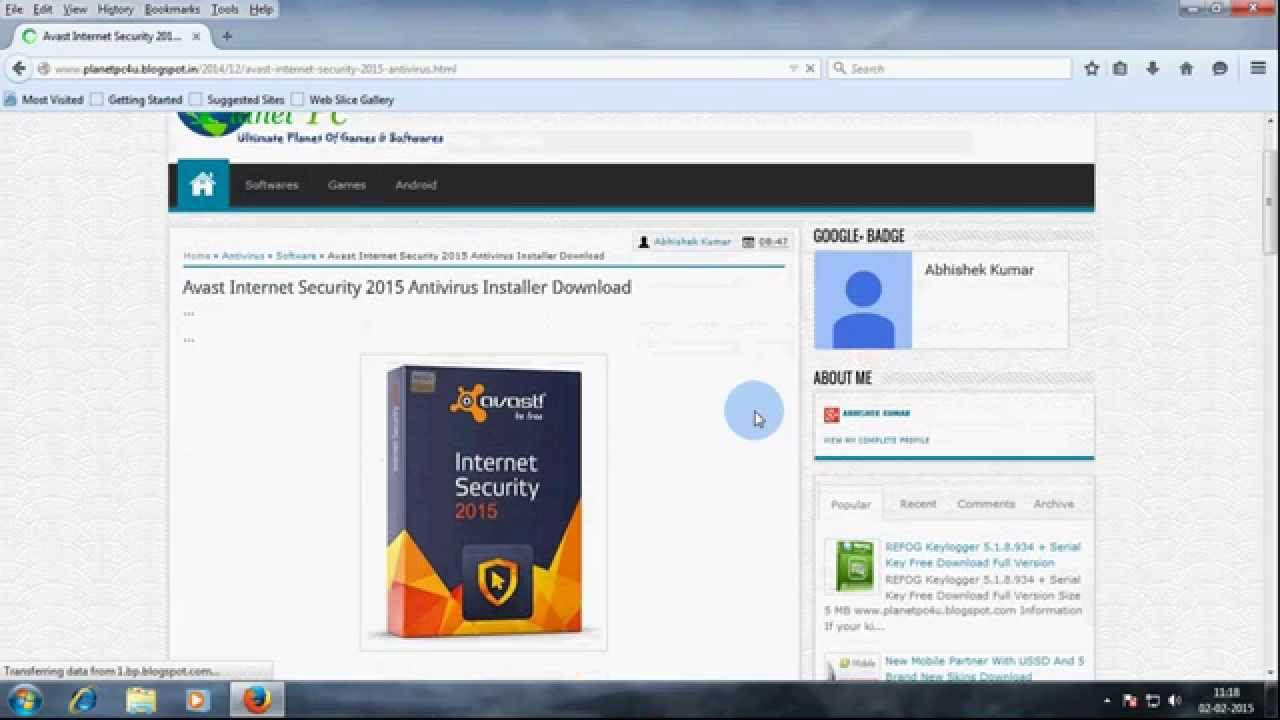
Task: Click the Firefox taskbar icon
Action: pyautogui.click(x=257, y=700)
